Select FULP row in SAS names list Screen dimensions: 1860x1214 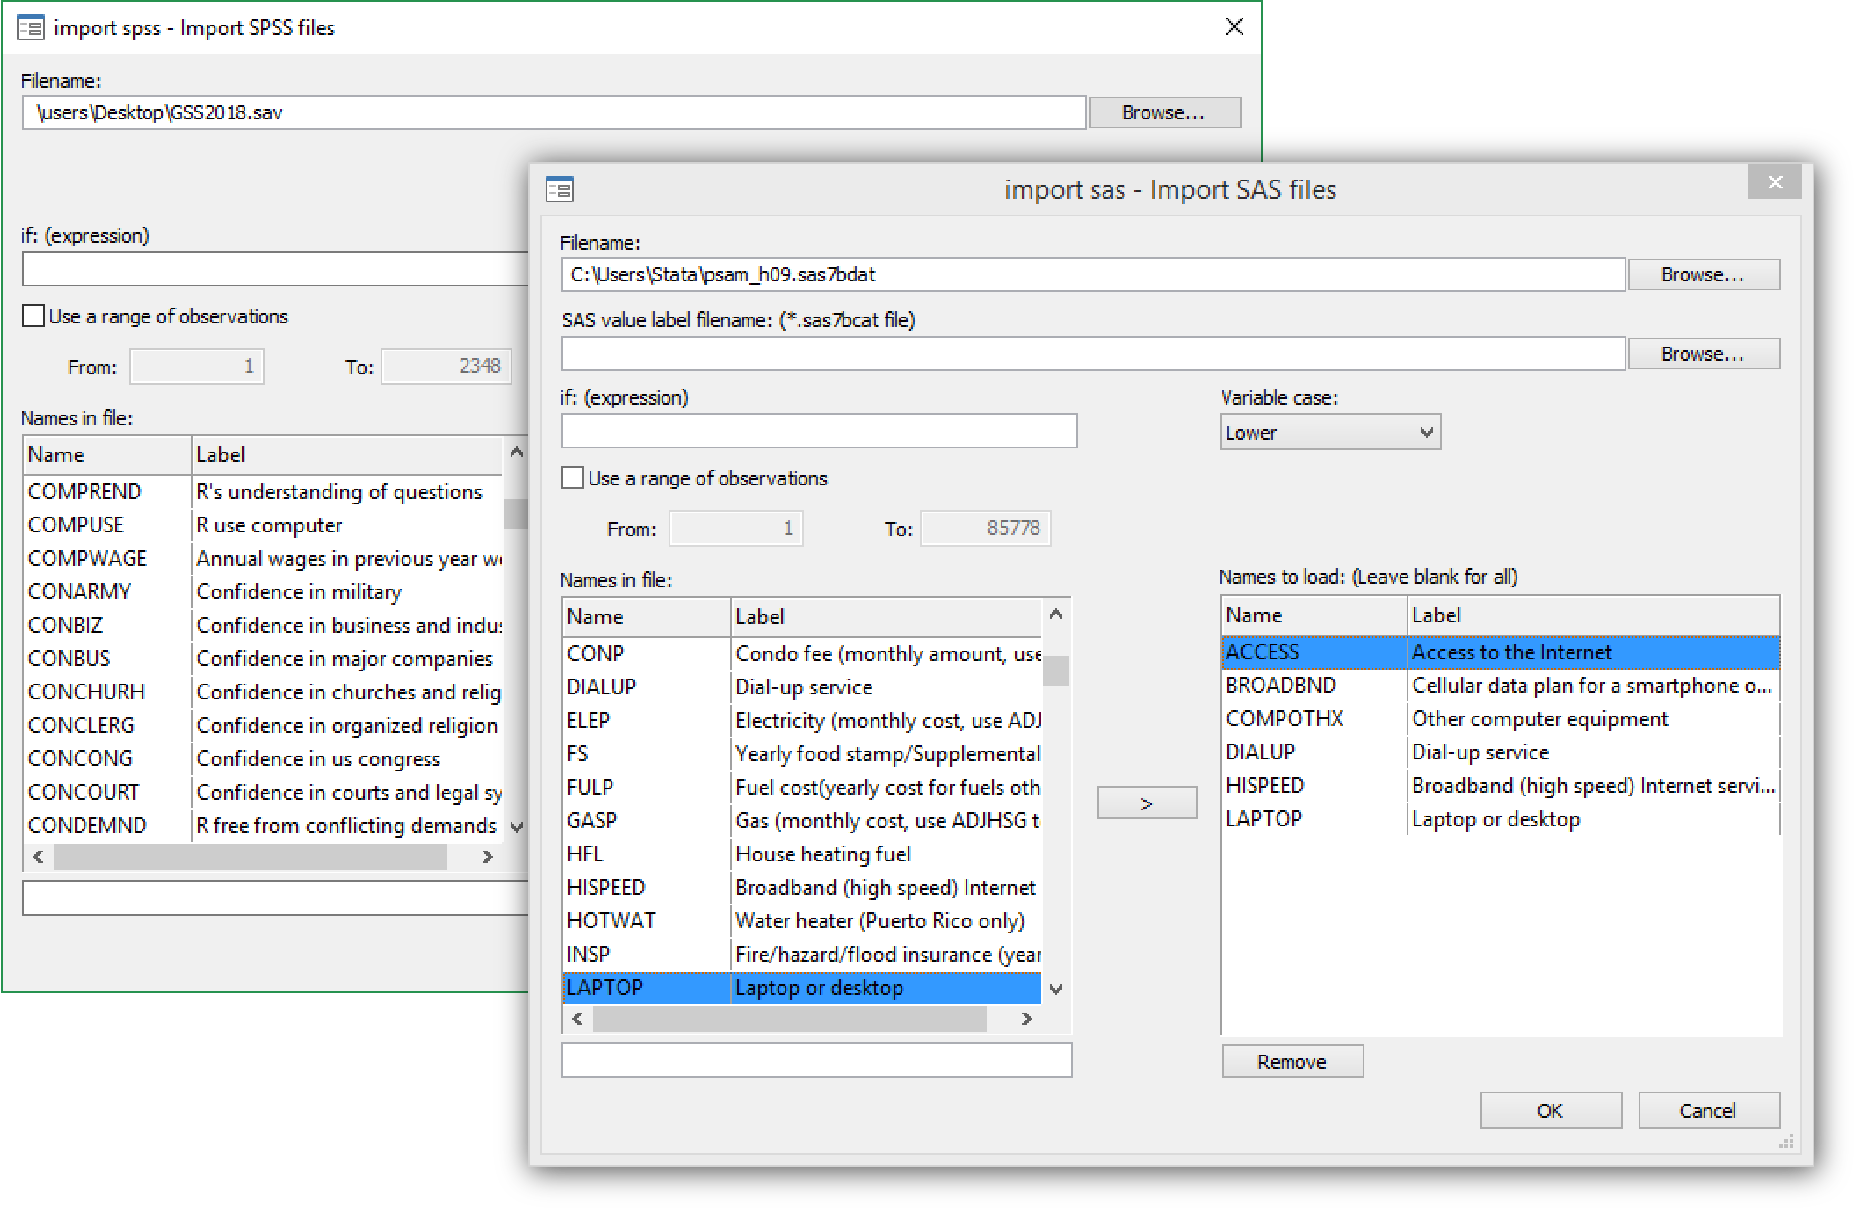coord(802,787)
